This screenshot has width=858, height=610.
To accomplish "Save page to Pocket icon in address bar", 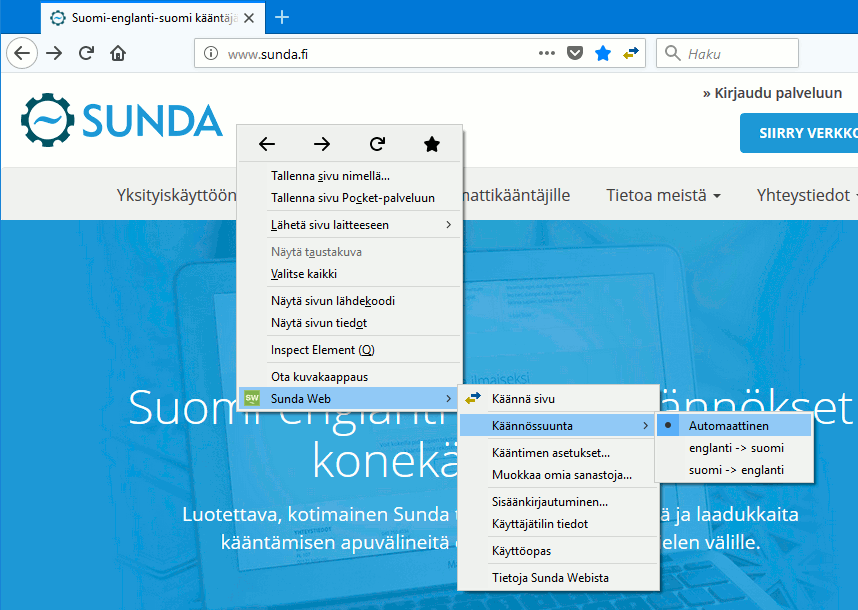I will (575, 53).
